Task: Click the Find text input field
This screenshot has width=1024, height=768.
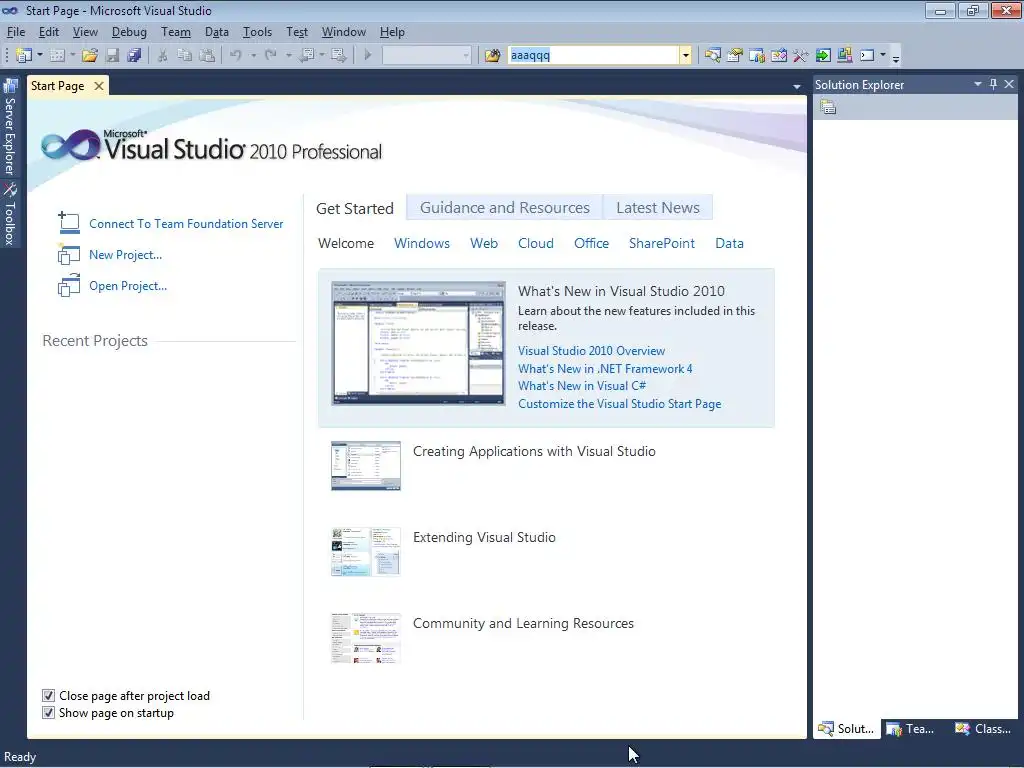Action: [x=594, y=56]
